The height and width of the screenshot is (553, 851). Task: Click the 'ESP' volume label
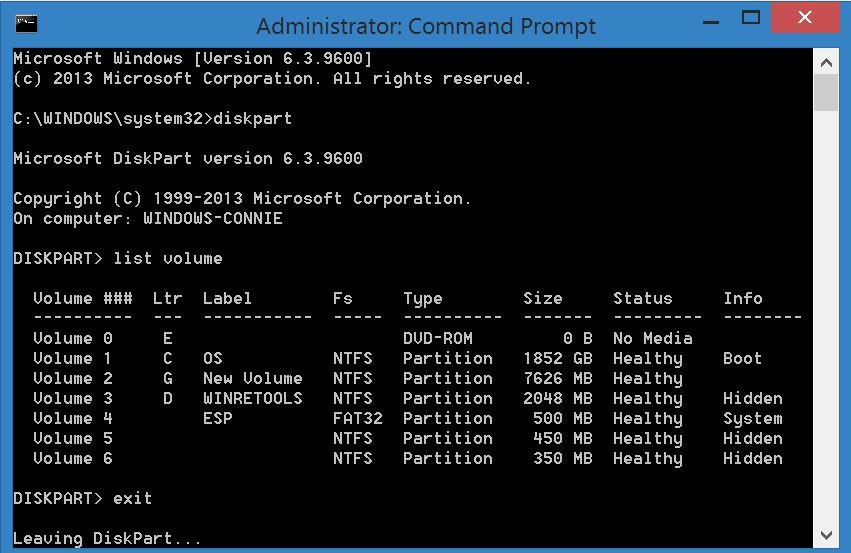tap(217, 419)
